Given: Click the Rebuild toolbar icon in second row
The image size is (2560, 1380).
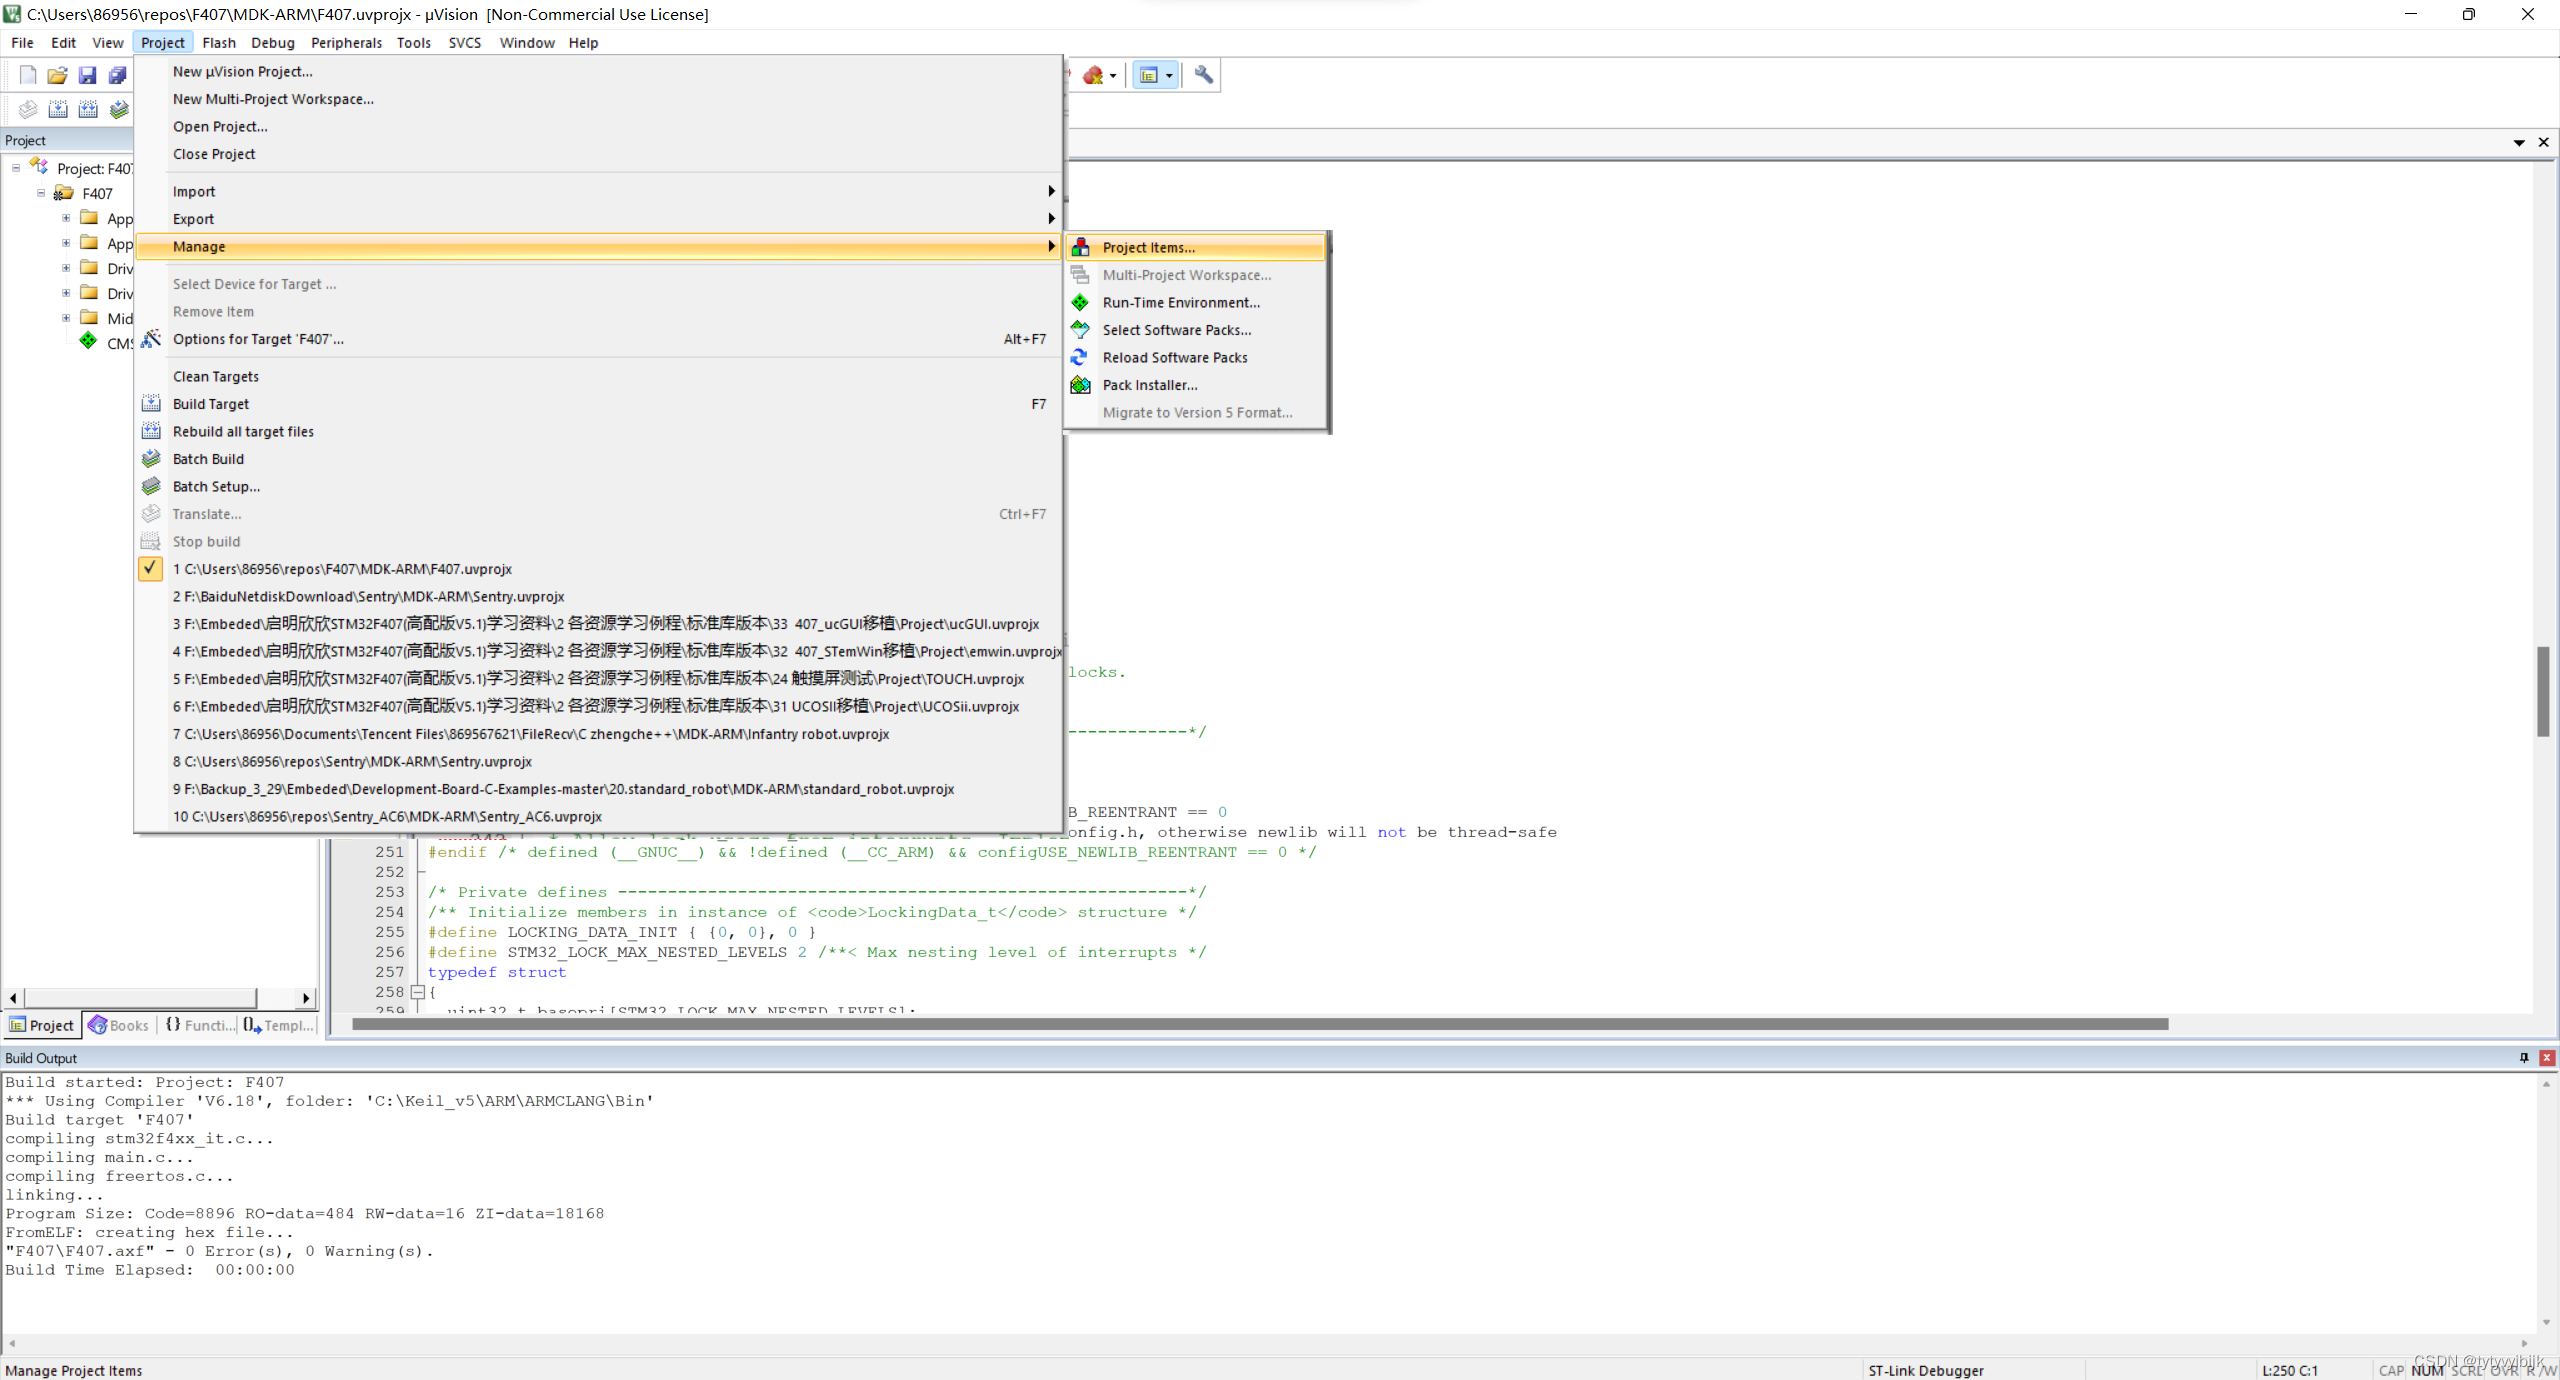Looking at the screenshot, I should [88, 109].
